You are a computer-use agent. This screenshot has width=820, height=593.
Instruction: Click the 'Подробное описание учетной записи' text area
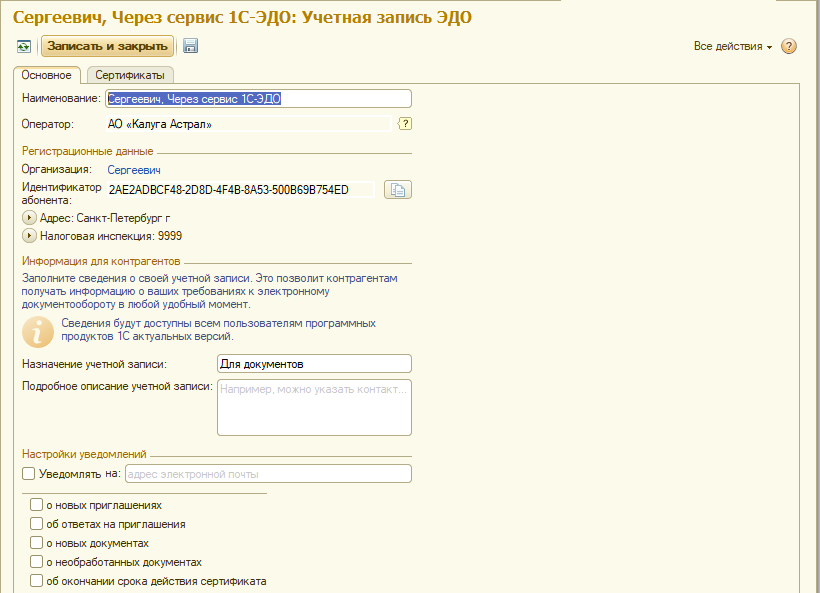[314, 407]
